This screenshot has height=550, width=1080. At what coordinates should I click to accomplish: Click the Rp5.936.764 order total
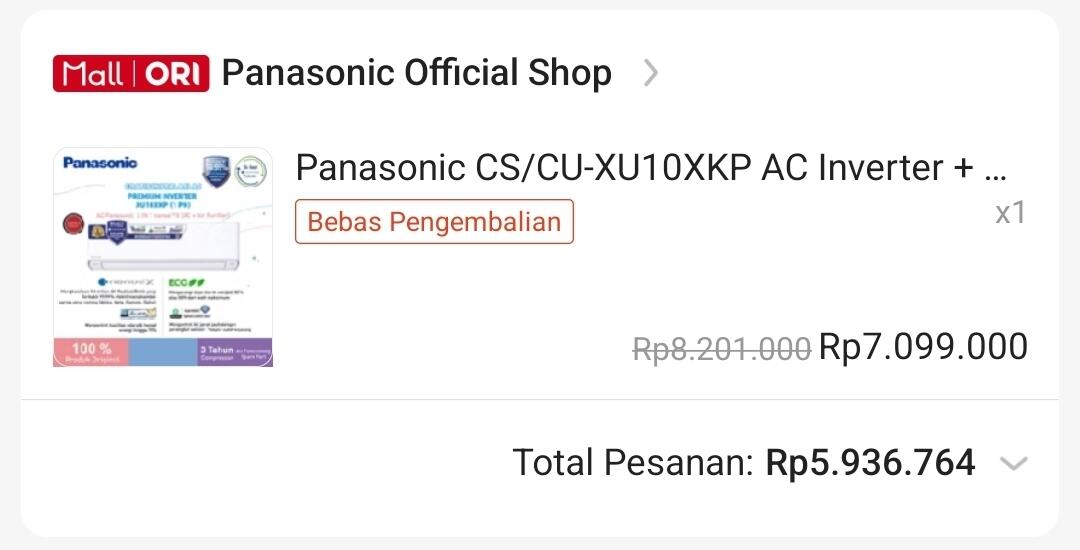[x=870, y=463]
